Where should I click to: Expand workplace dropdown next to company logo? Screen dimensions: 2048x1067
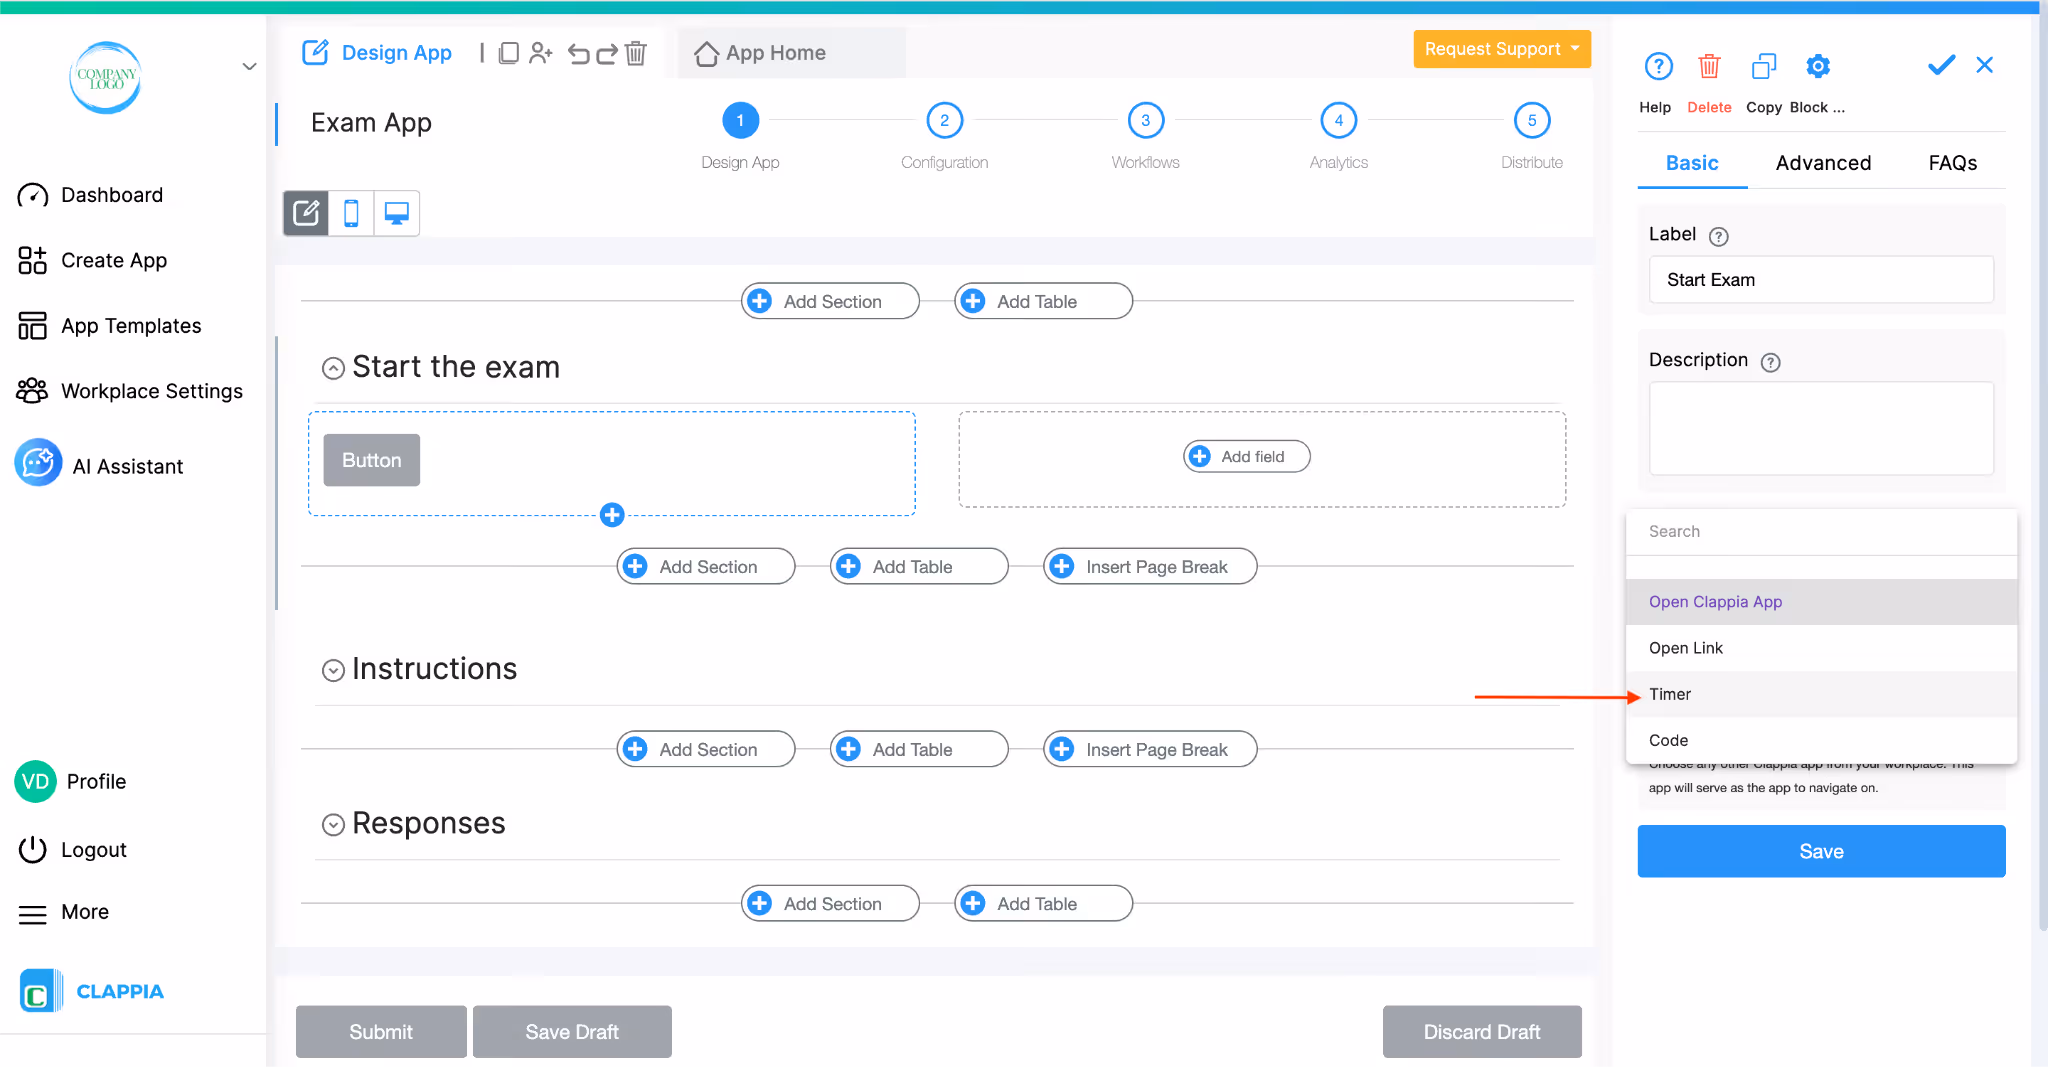pos(249,67)
